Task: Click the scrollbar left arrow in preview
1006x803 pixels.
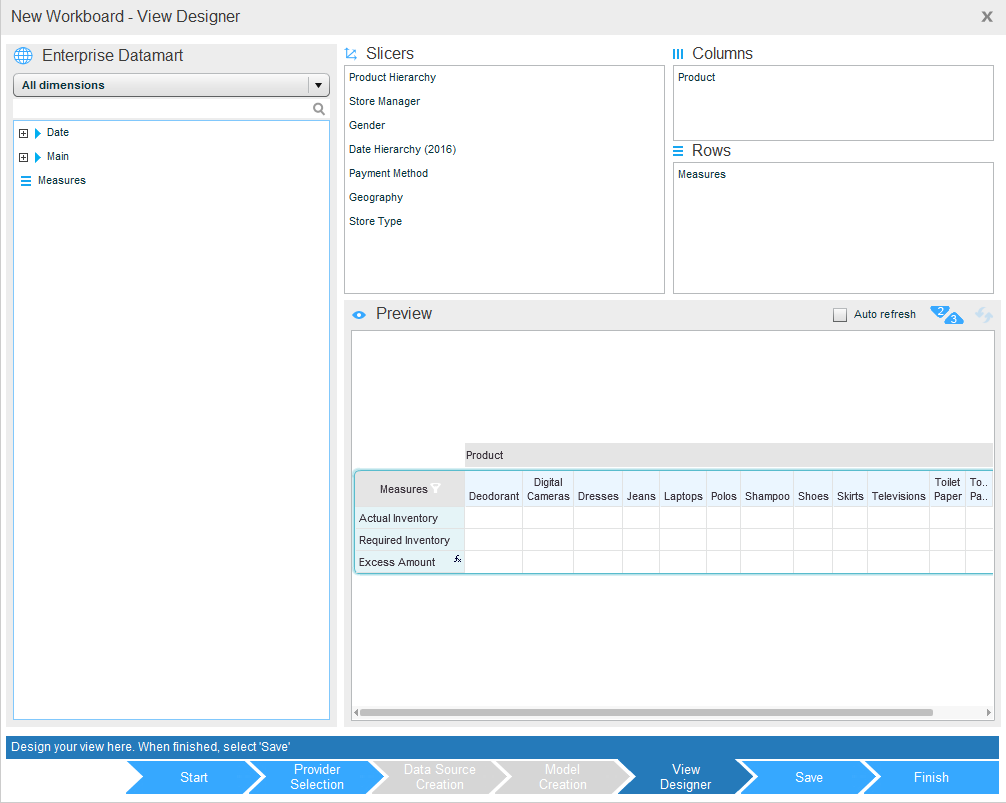Action: tap(356, 713)
